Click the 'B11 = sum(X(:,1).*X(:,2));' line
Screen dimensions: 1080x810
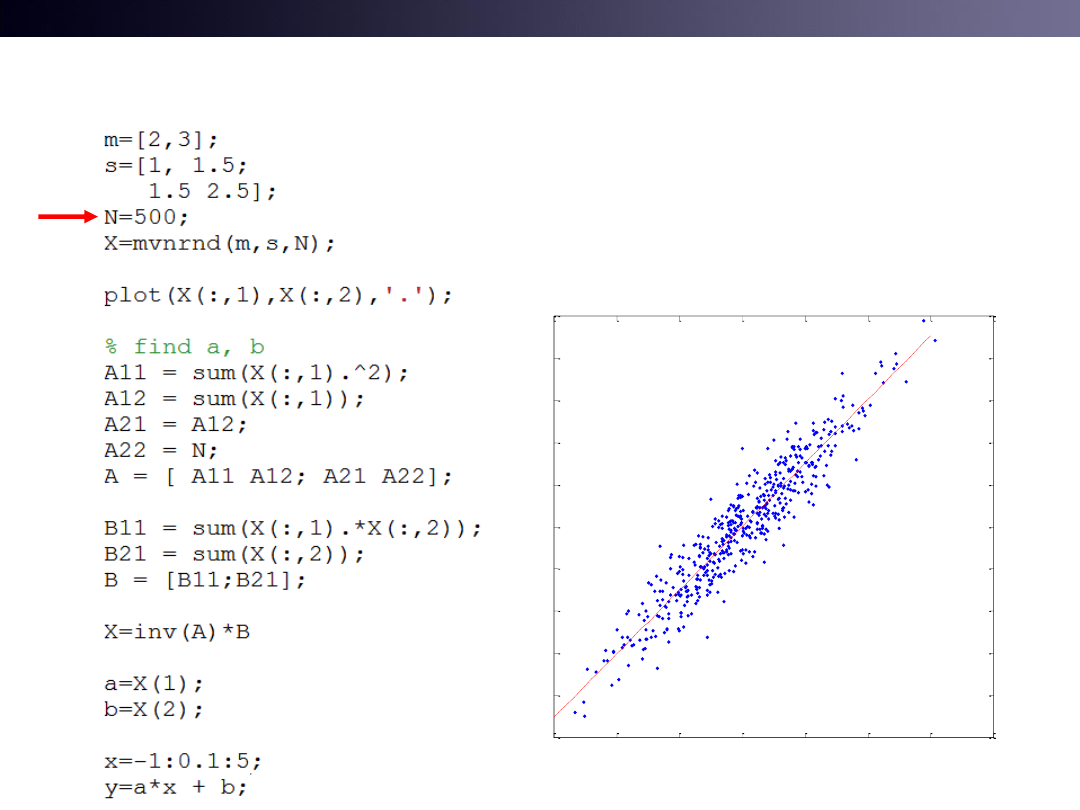point(292,529)
